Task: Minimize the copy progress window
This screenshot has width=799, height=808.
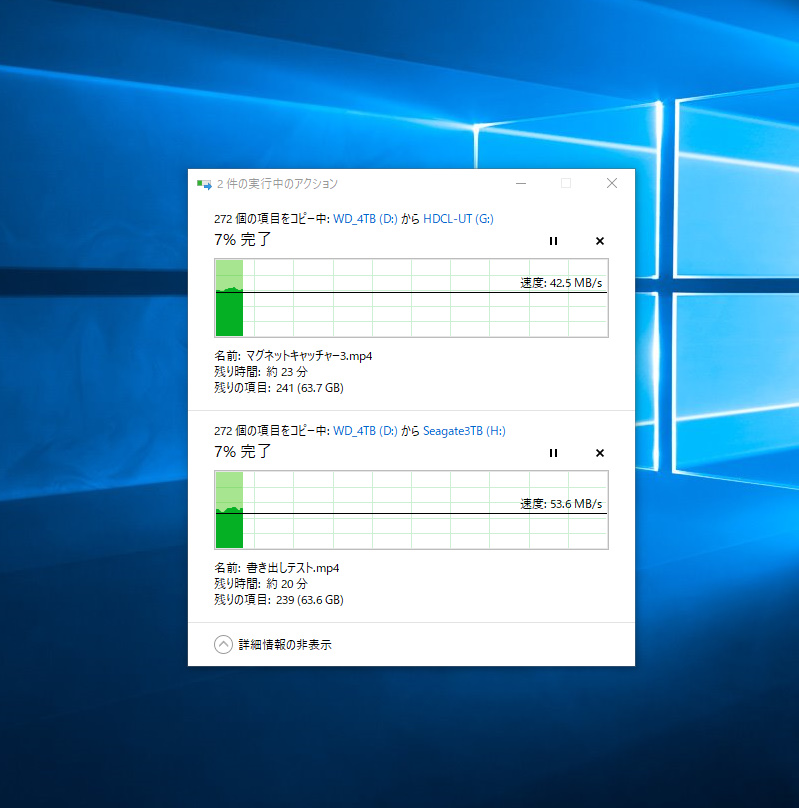Action: coord(520,183)
